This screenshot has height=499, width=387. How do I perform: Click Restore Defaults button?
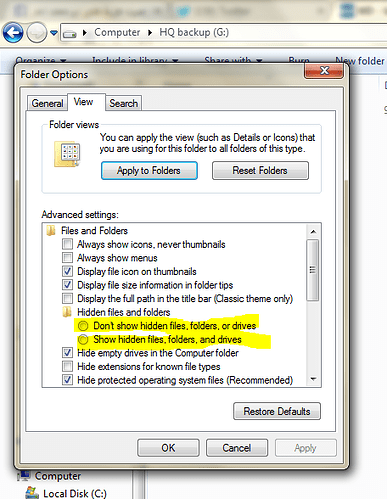pyautogui.click(x=277, y=411)
